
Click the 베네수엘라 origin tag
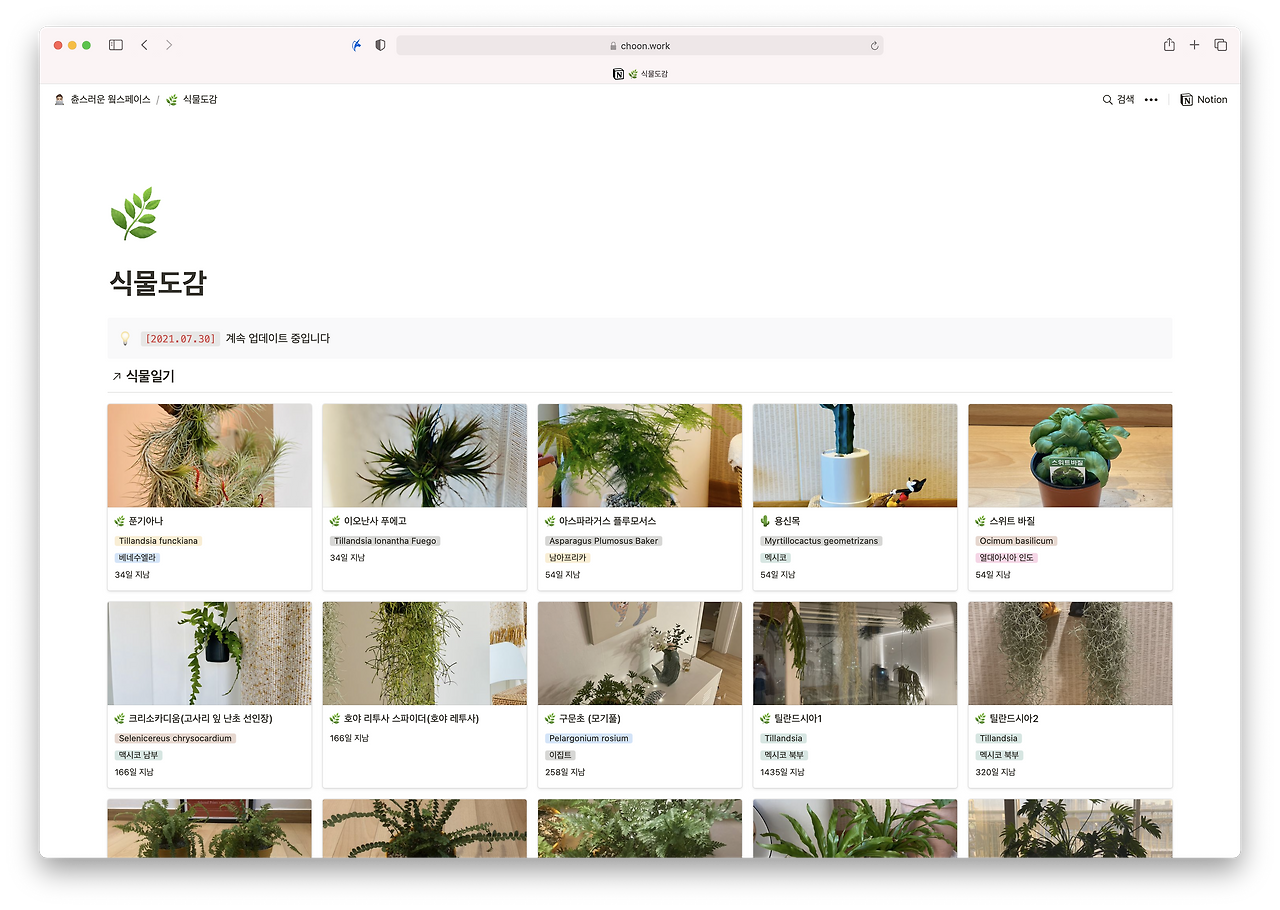[137, 558]
